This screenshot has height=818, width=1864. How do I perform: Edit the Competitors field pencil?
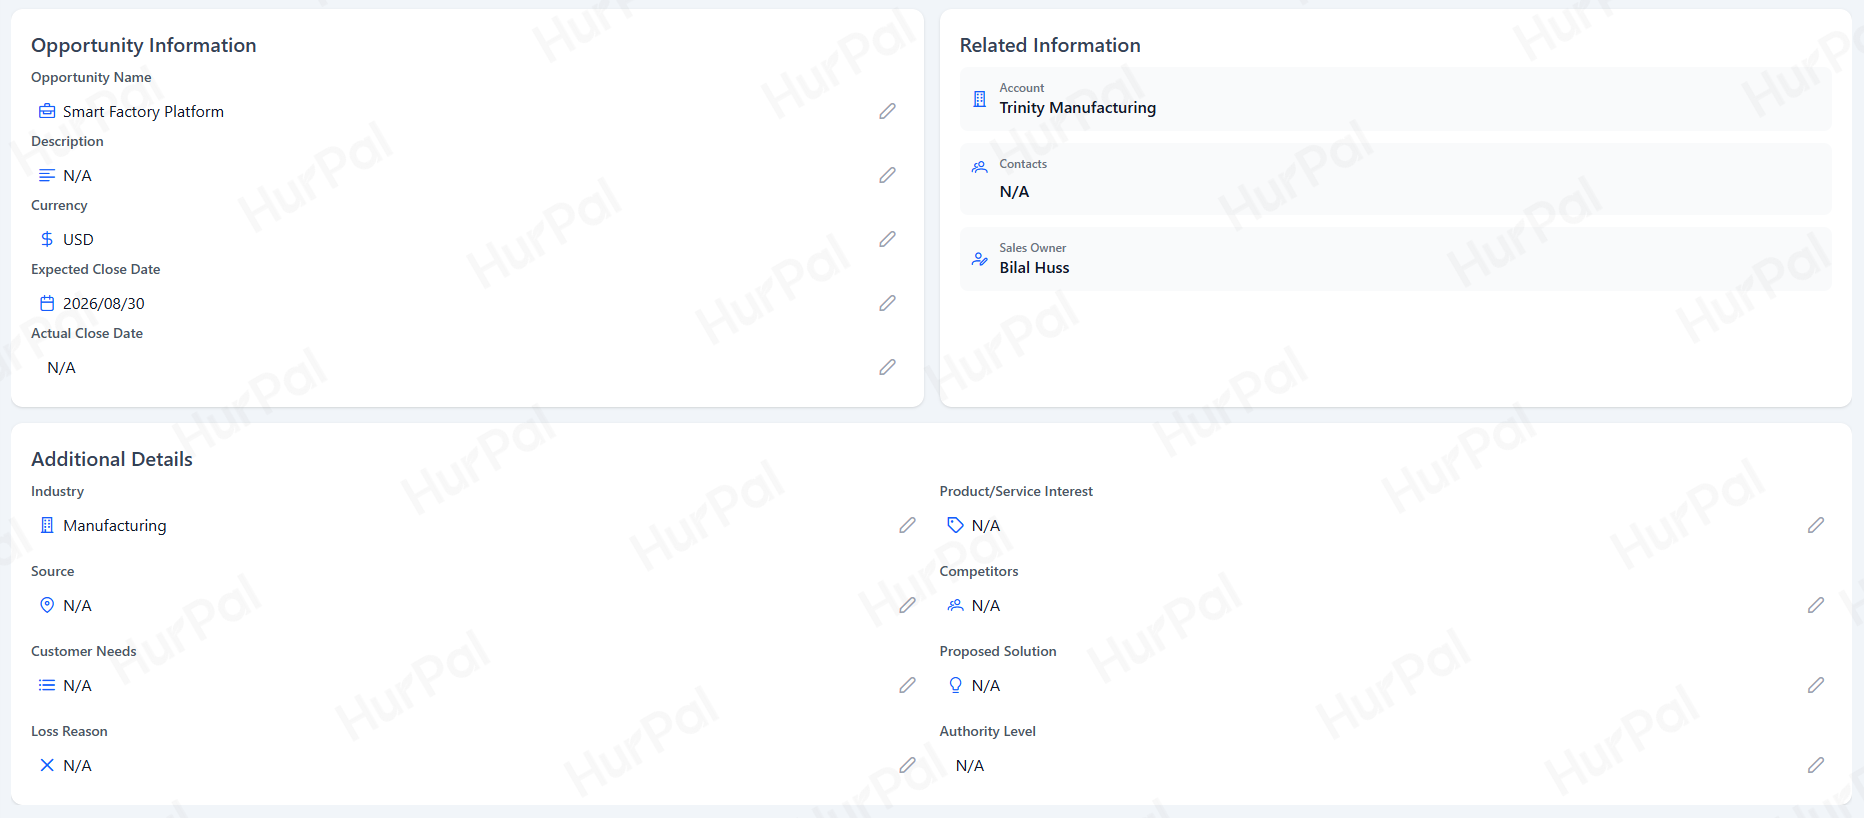(1816, 605)
